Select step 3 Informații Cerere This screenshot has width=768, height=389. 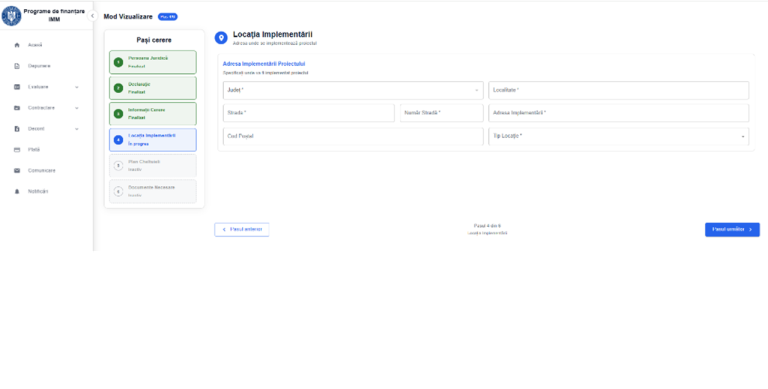click(153, 114)
